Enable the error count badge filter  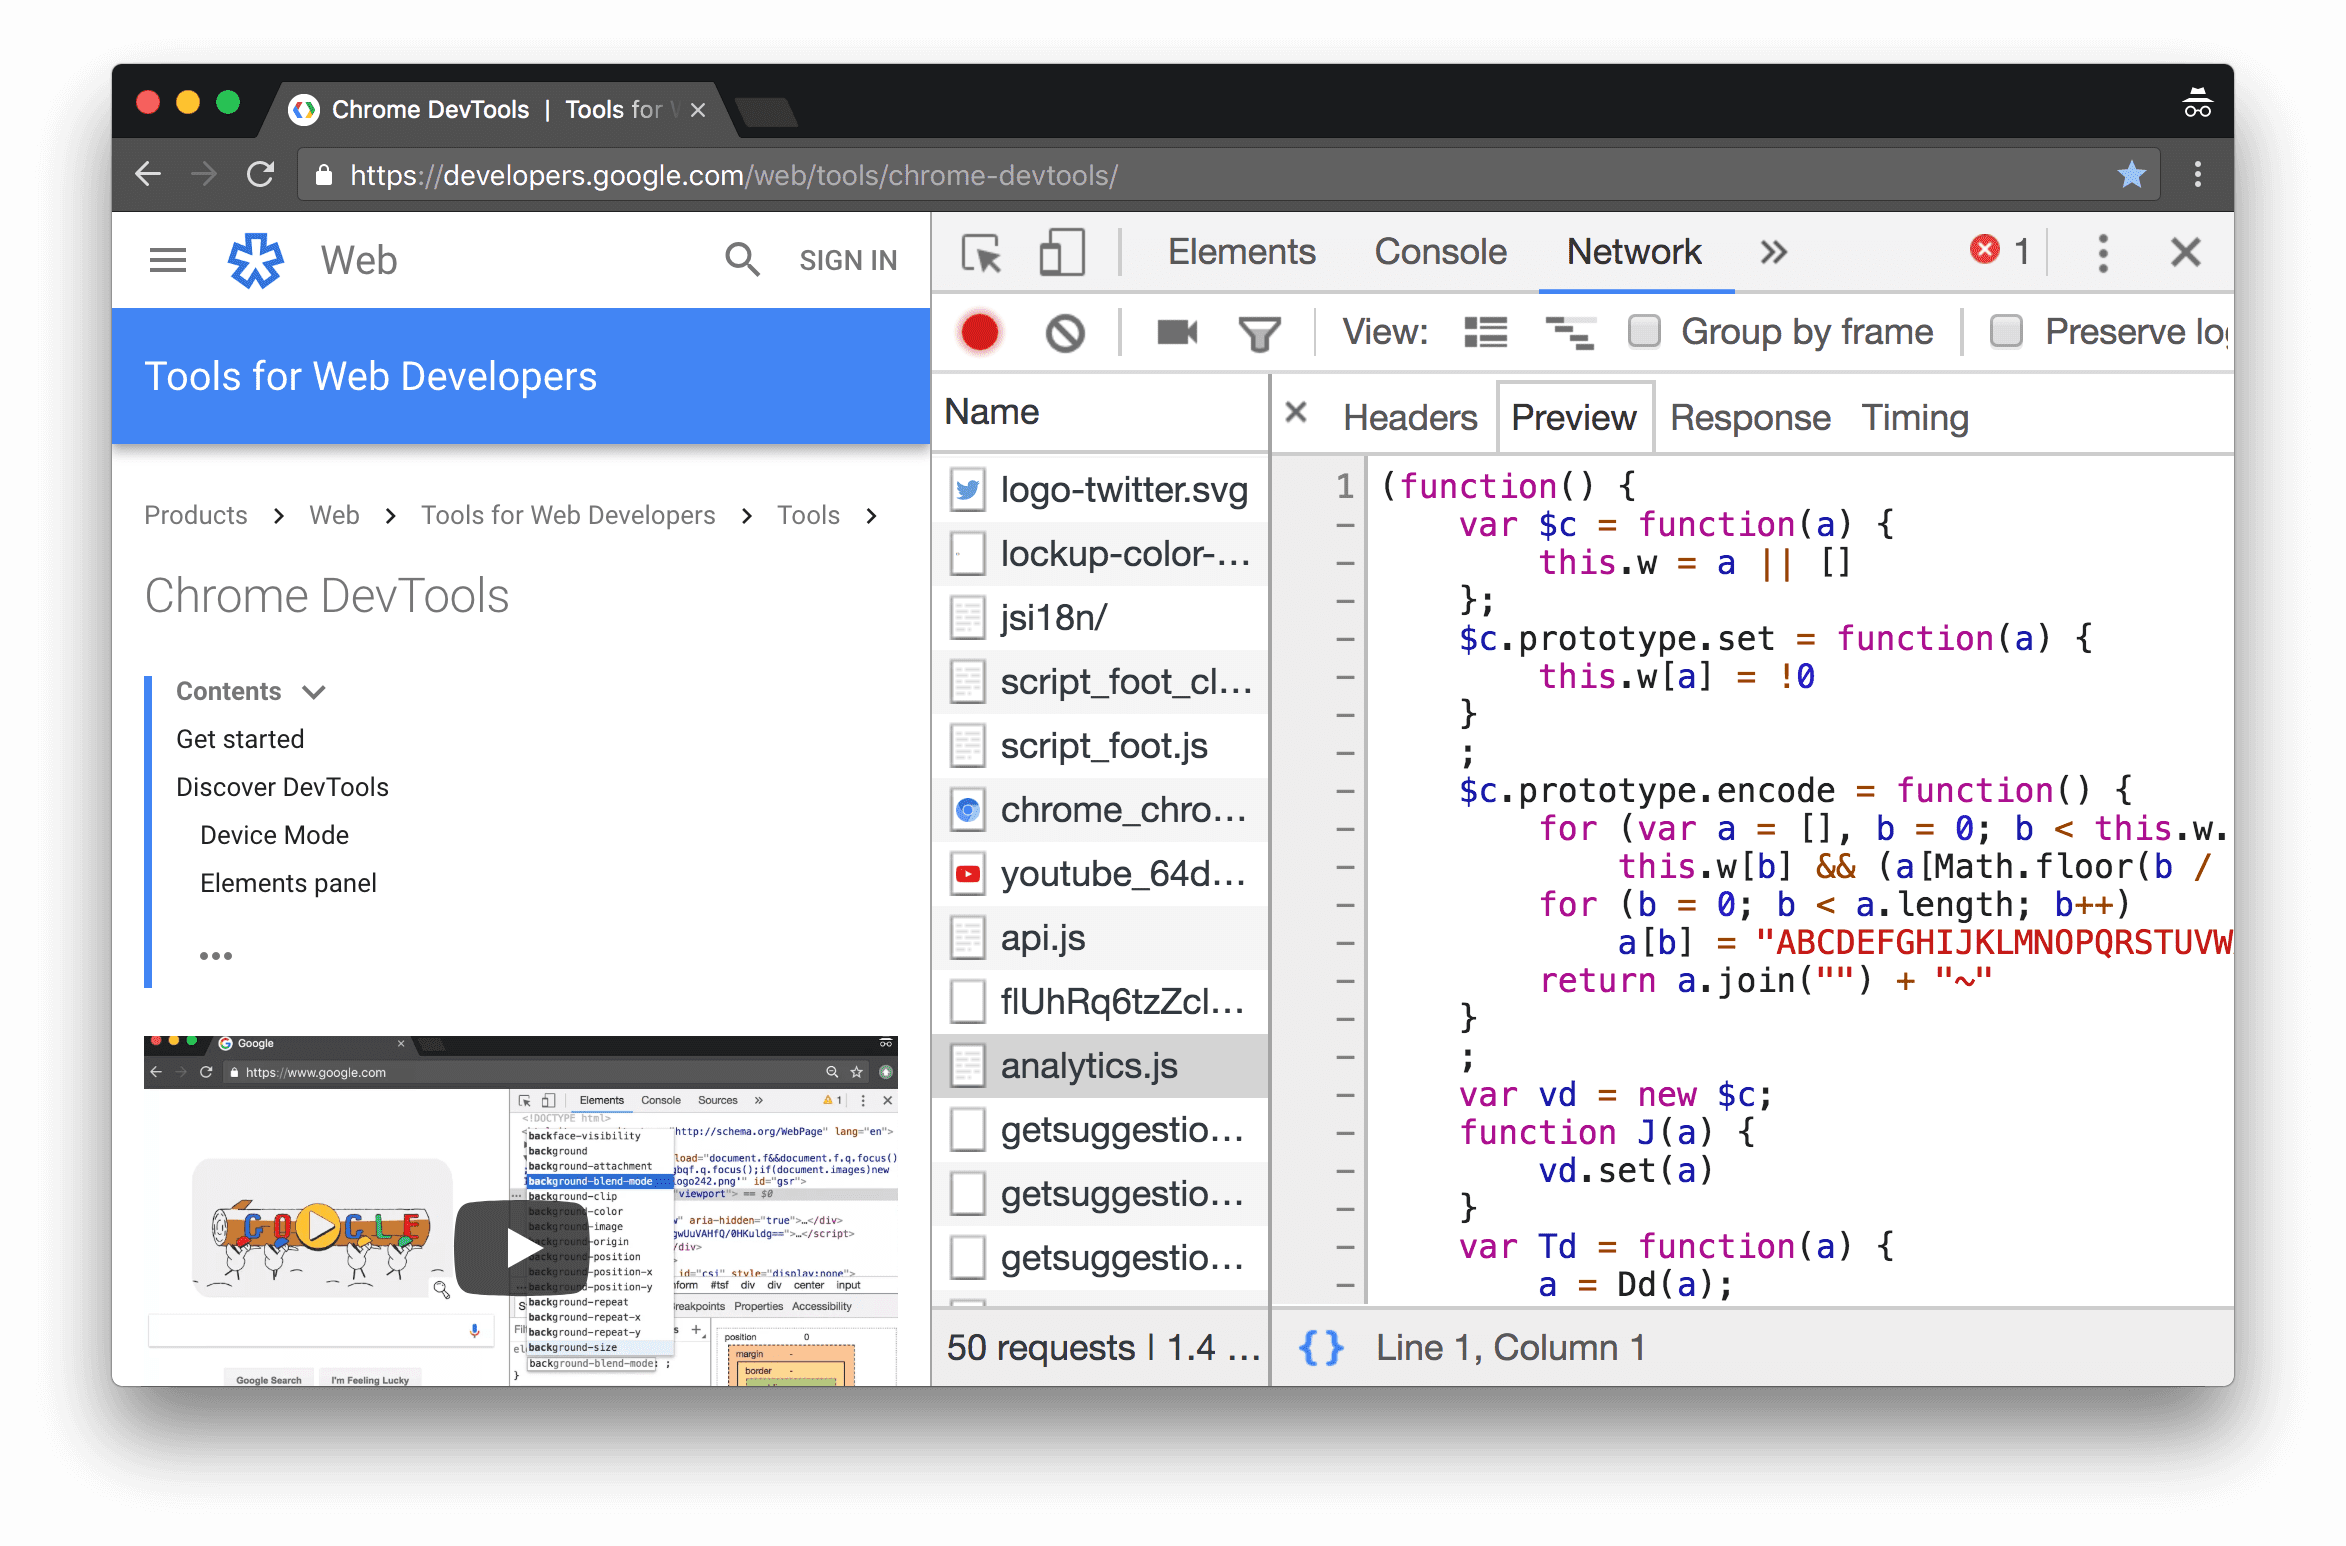(x=1992, y=252)
